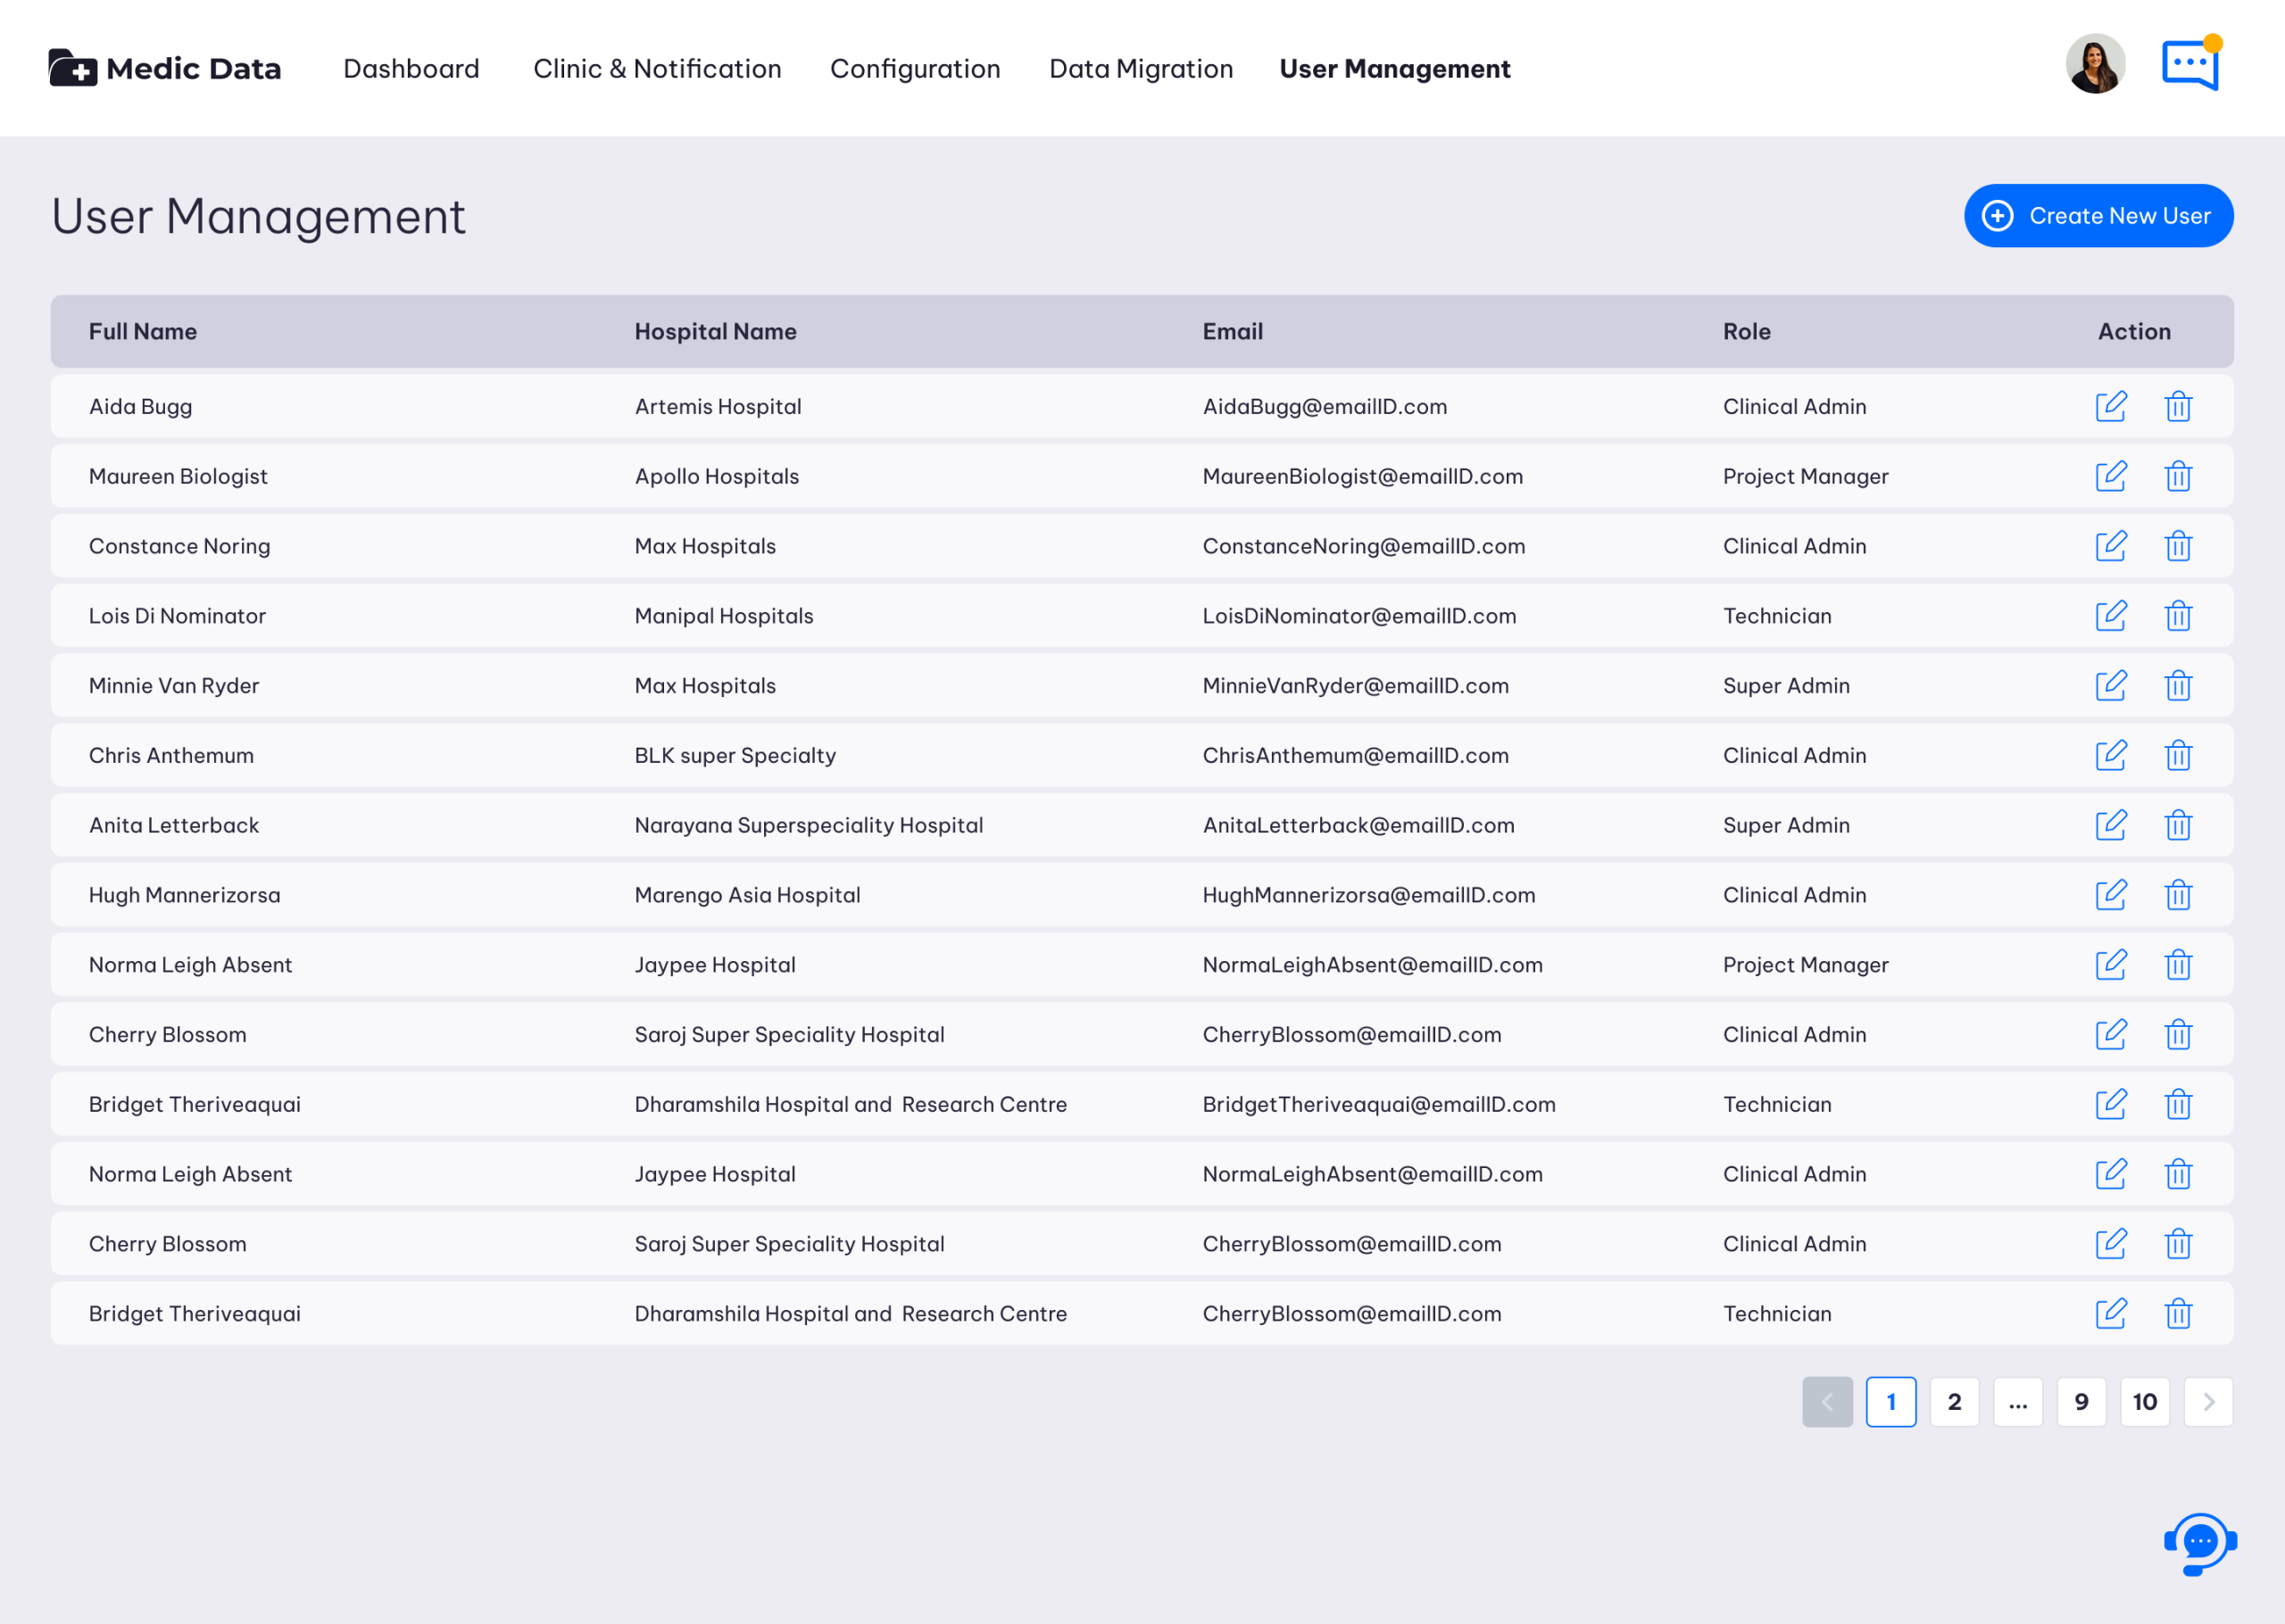Switch to Data Migration page
This screenshot has height=1624, width=2285.
(x=1141, y=68)
